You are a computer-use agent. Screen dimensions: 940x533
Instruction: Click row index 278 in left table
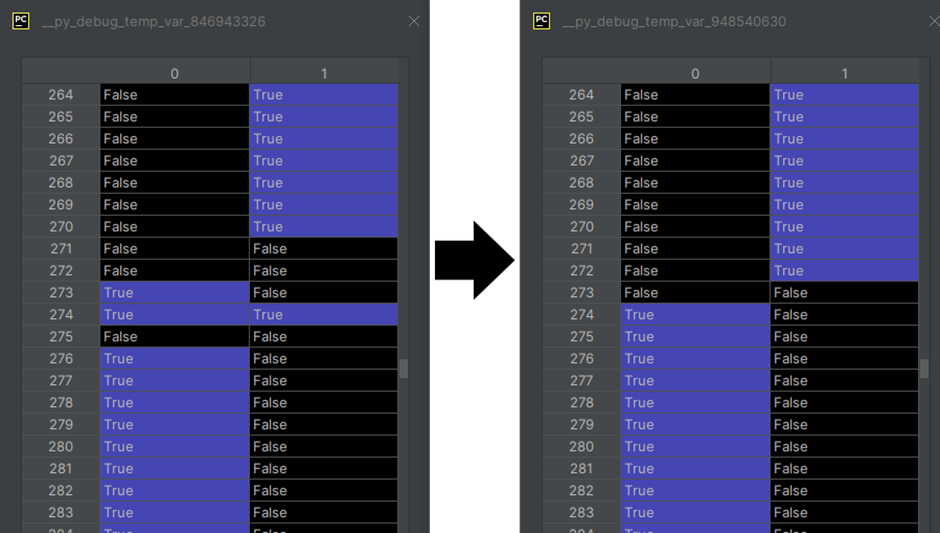pos(61,403)
